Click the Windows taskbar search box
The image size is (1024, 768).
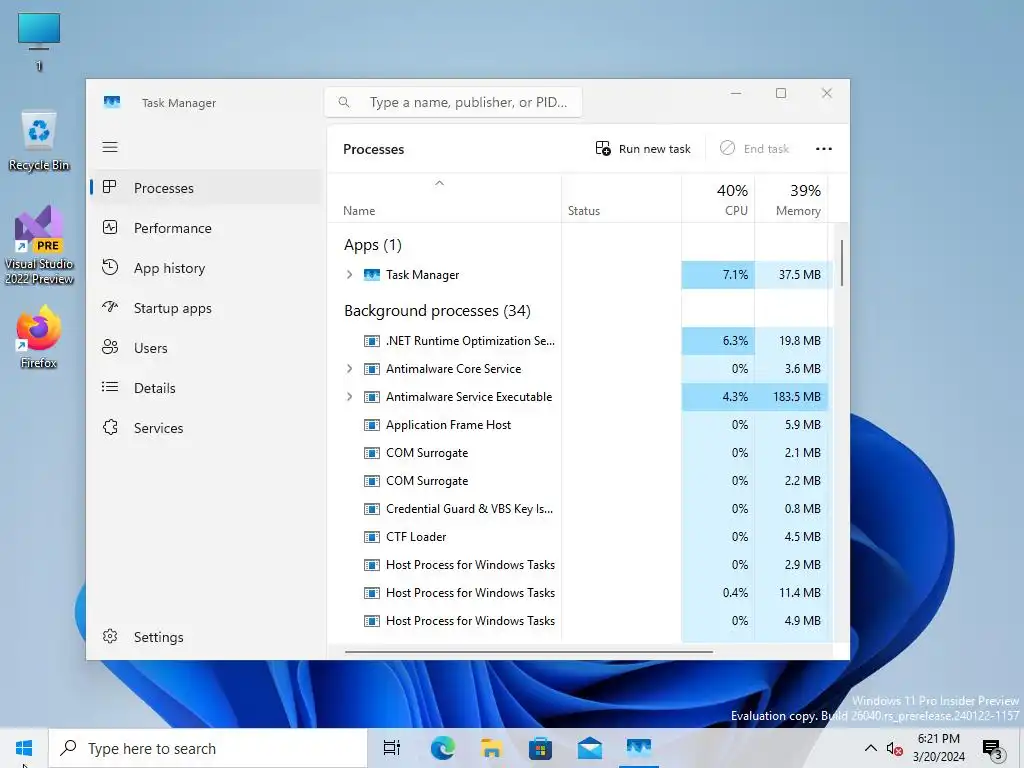208,748
